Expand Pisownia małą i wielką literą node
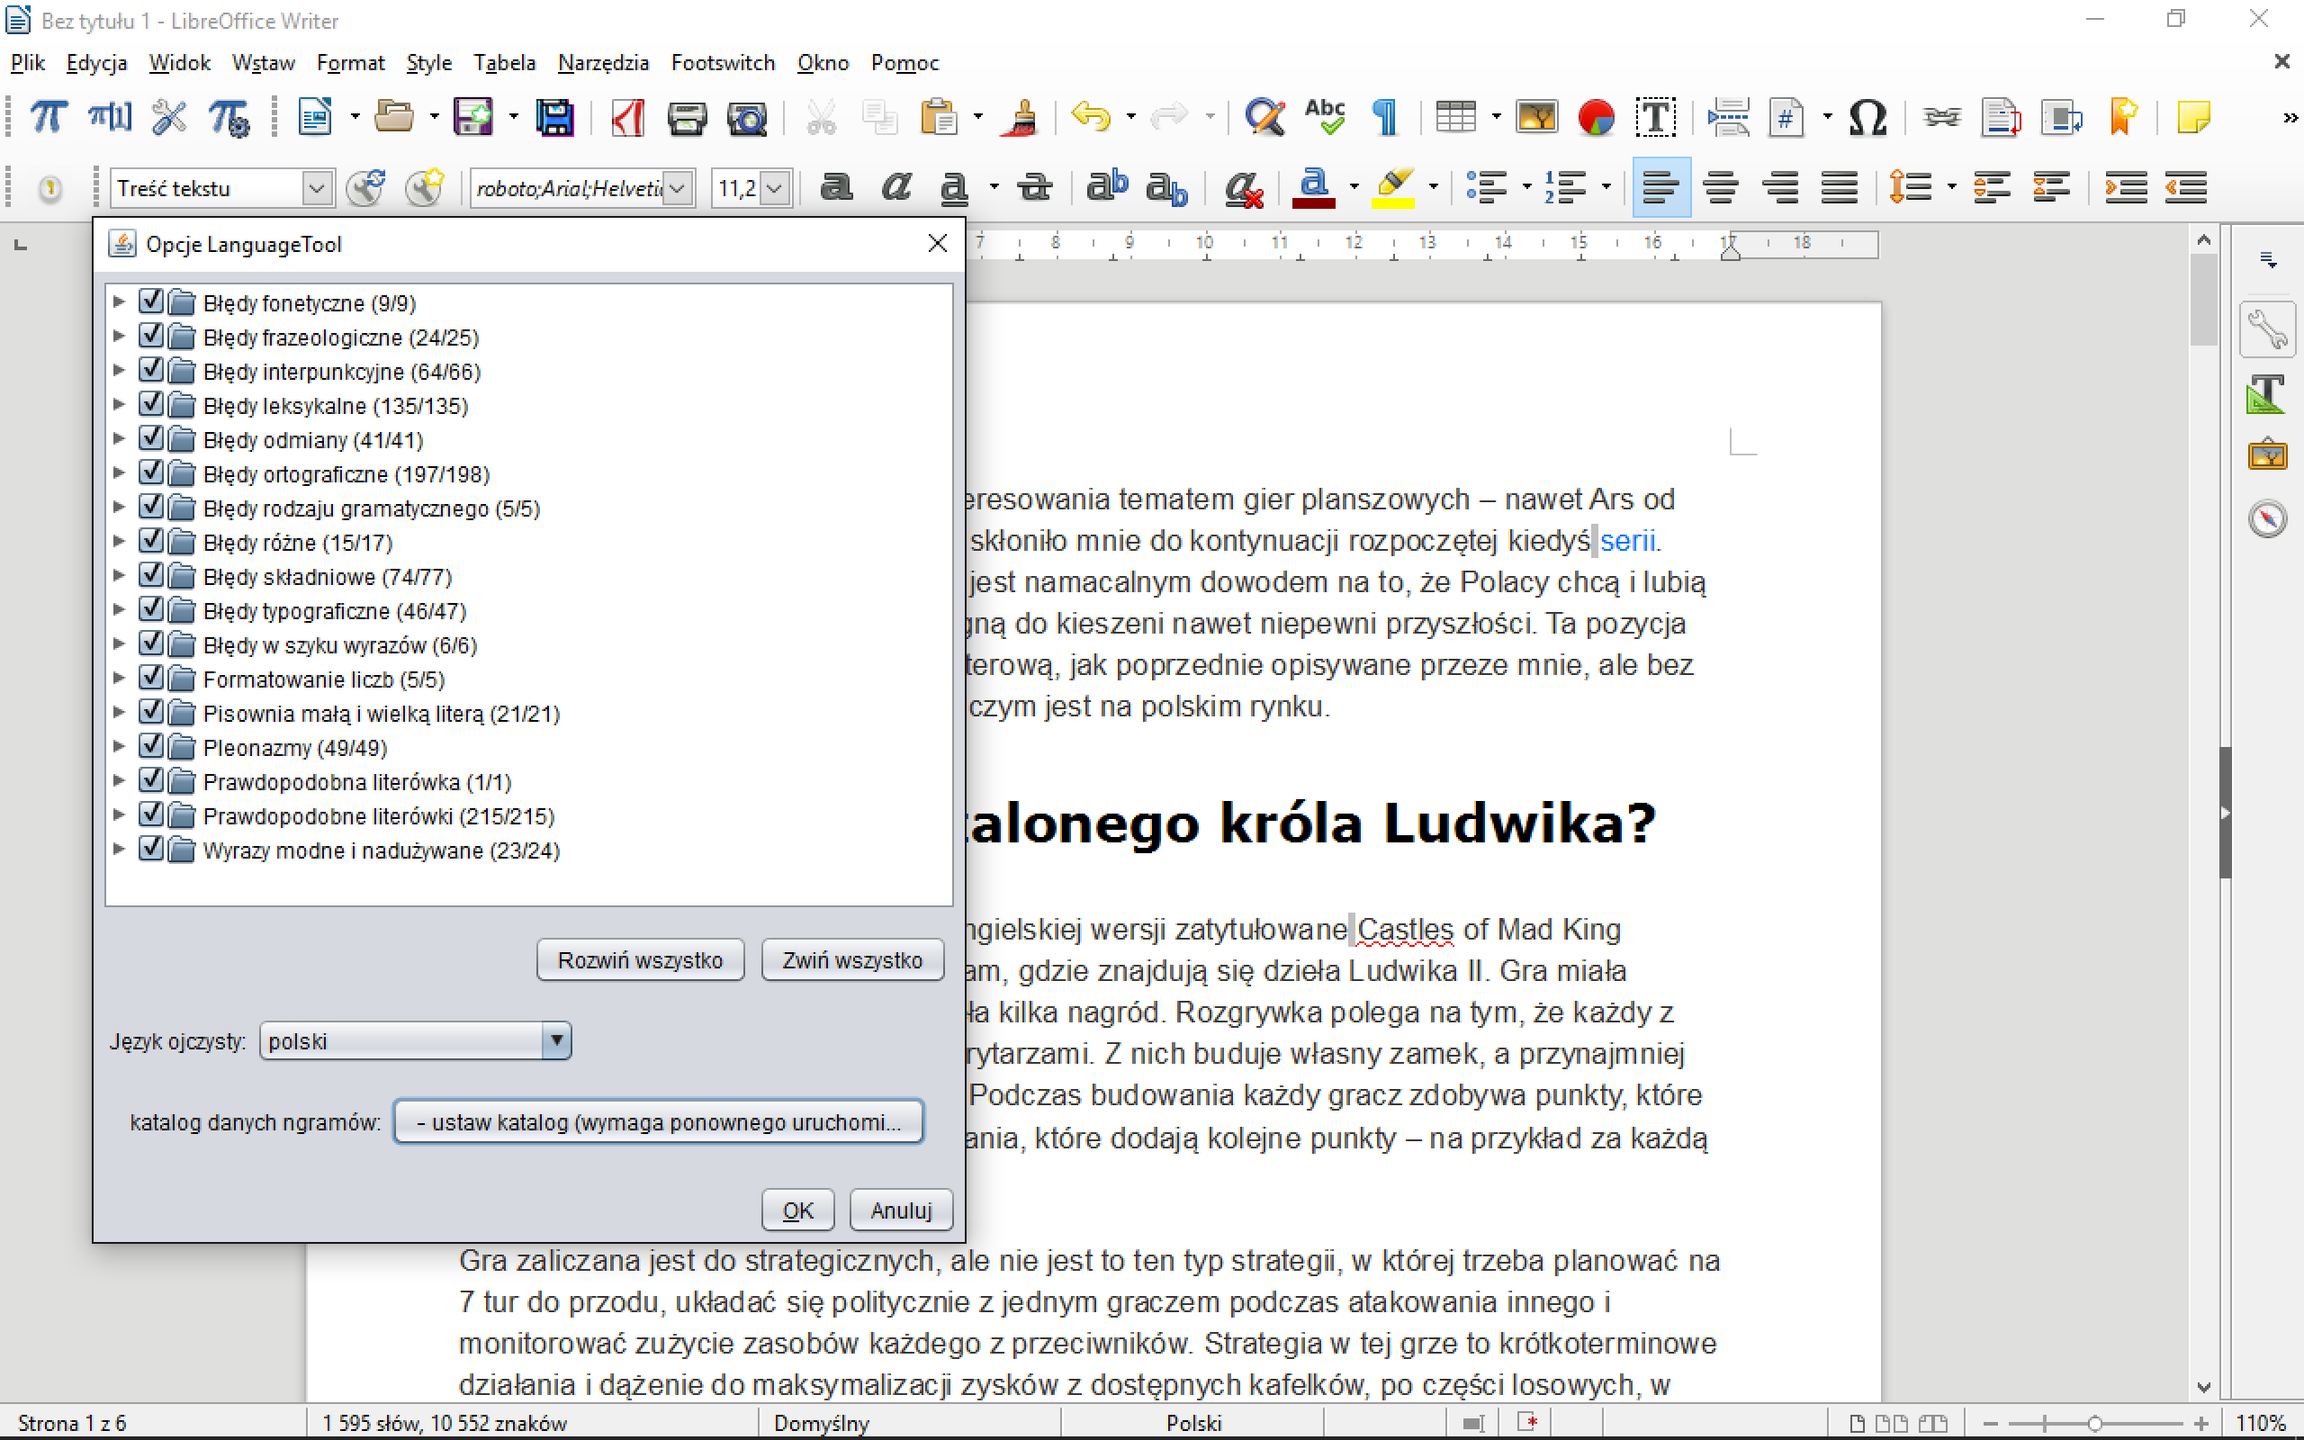The height and width of the screenshot is (1440, 2304). 119,712
